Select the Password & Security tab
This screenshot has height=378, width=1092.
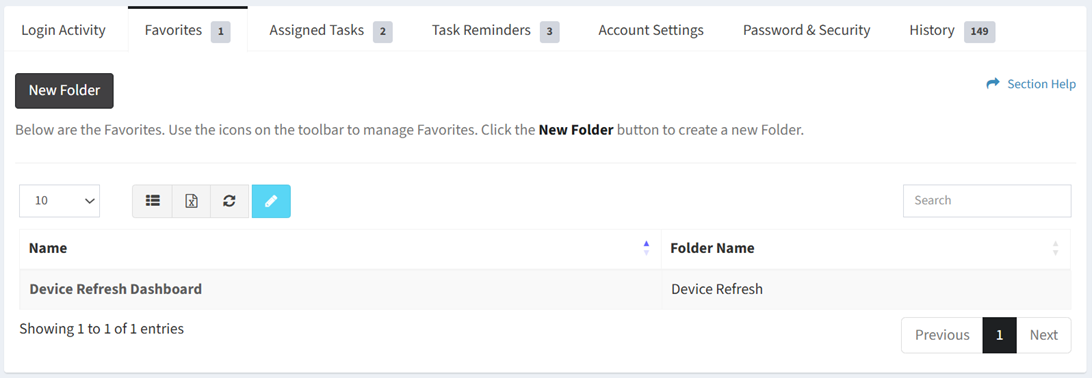806,31
